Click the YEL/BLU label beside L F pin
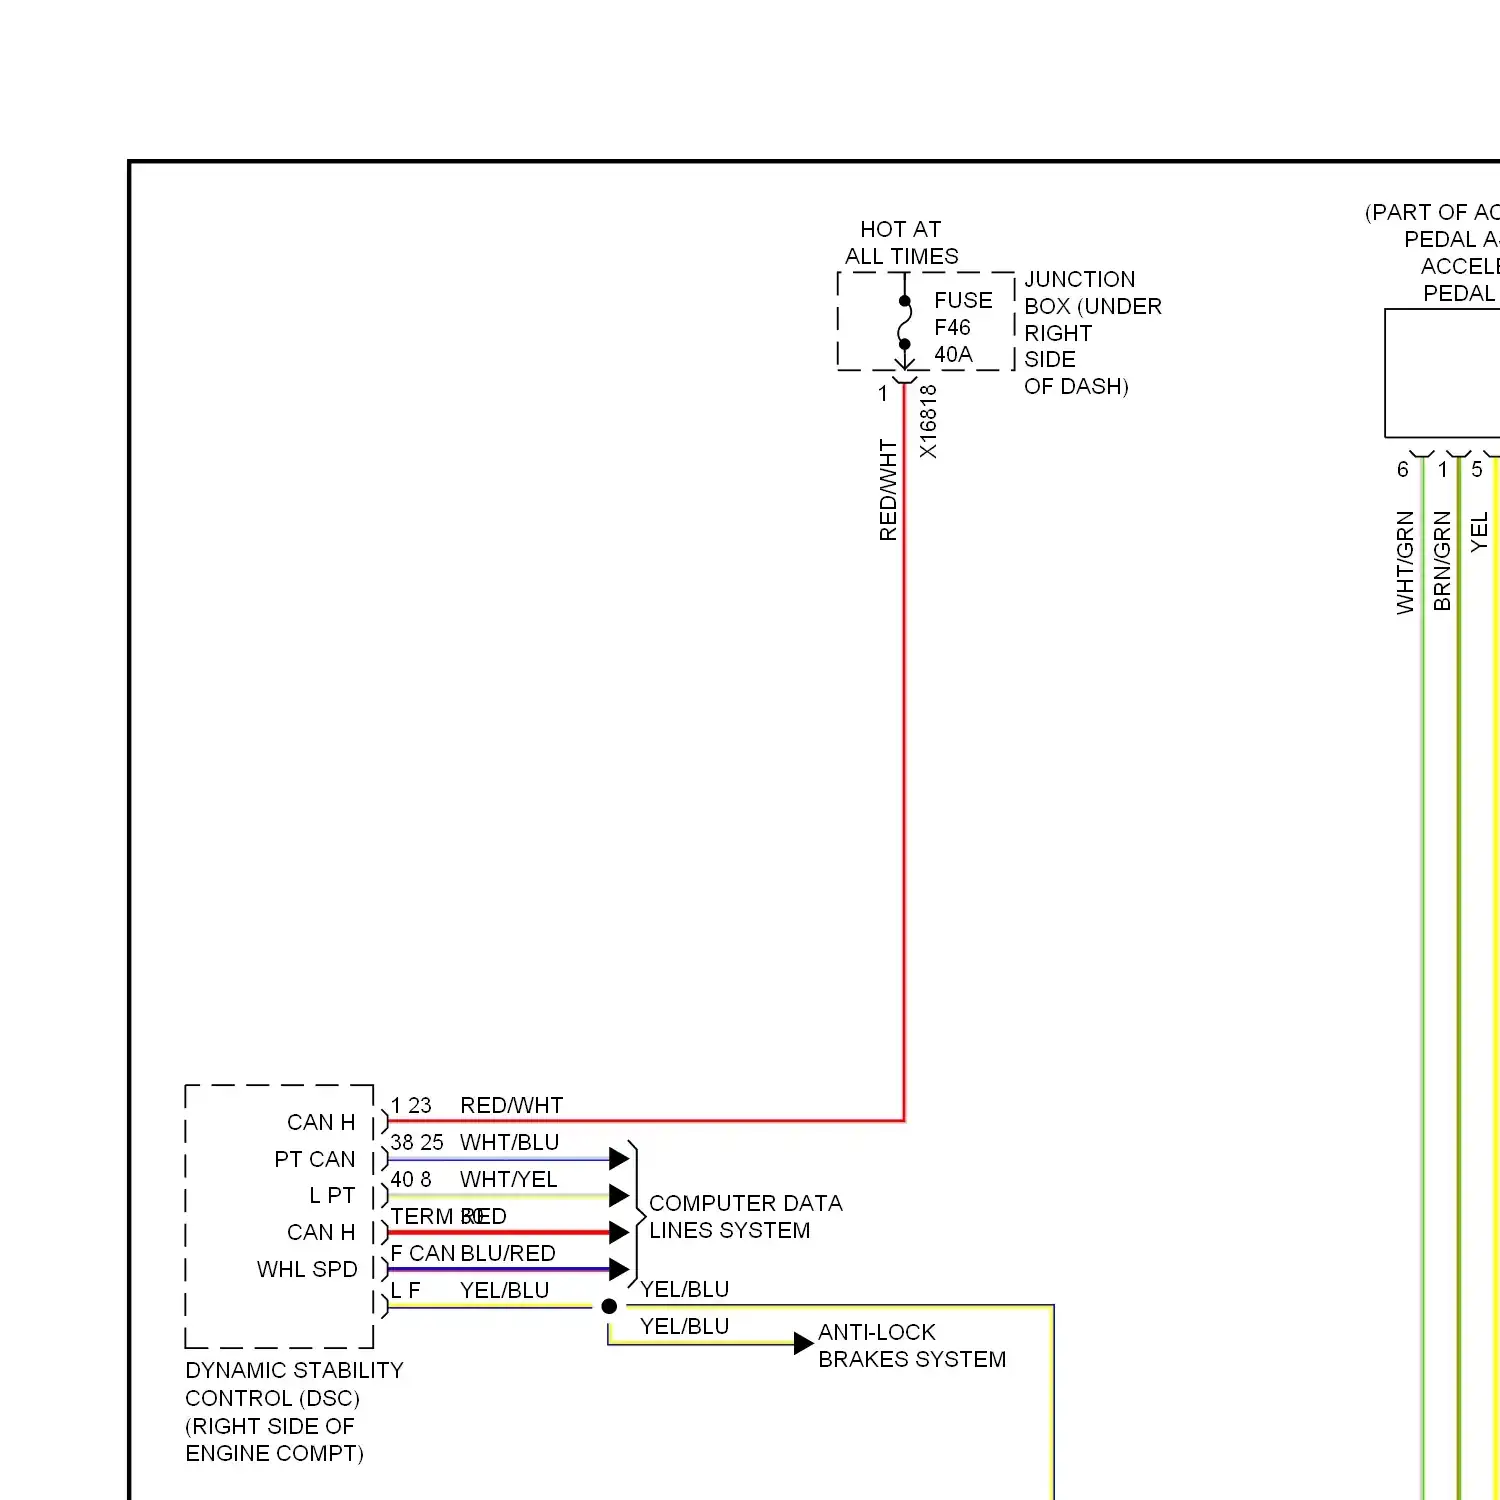Image resolution: width=1500 pixels, height=1500 pixels. 504,1290
